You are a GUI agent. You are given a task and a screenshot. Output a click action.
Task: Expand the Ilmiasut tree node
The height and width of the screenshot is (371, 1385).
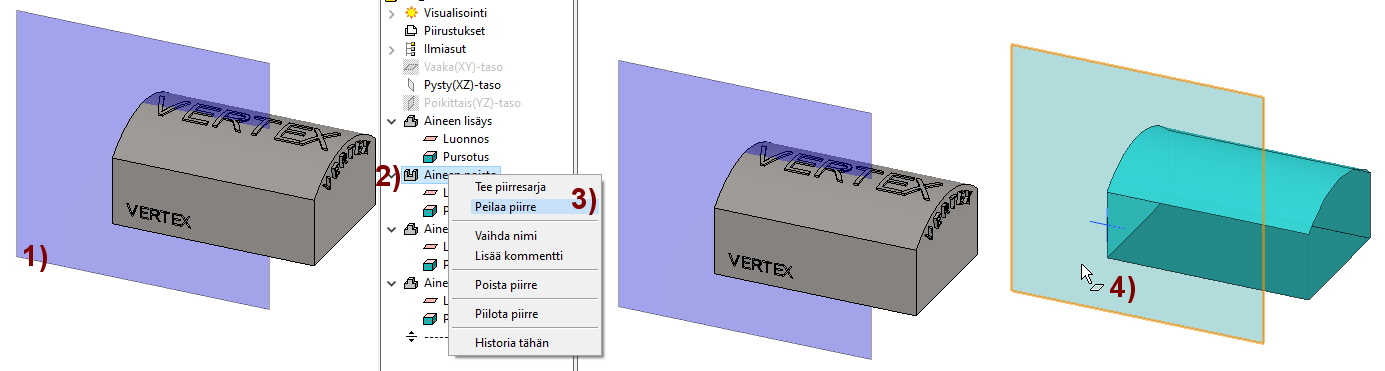coord(391,49)
